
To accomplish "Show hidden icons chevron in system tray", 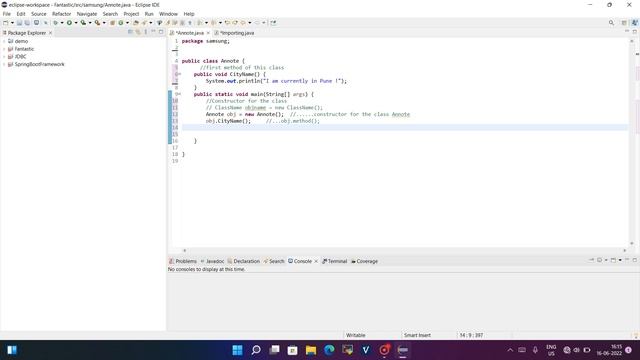I will [510, 350].
